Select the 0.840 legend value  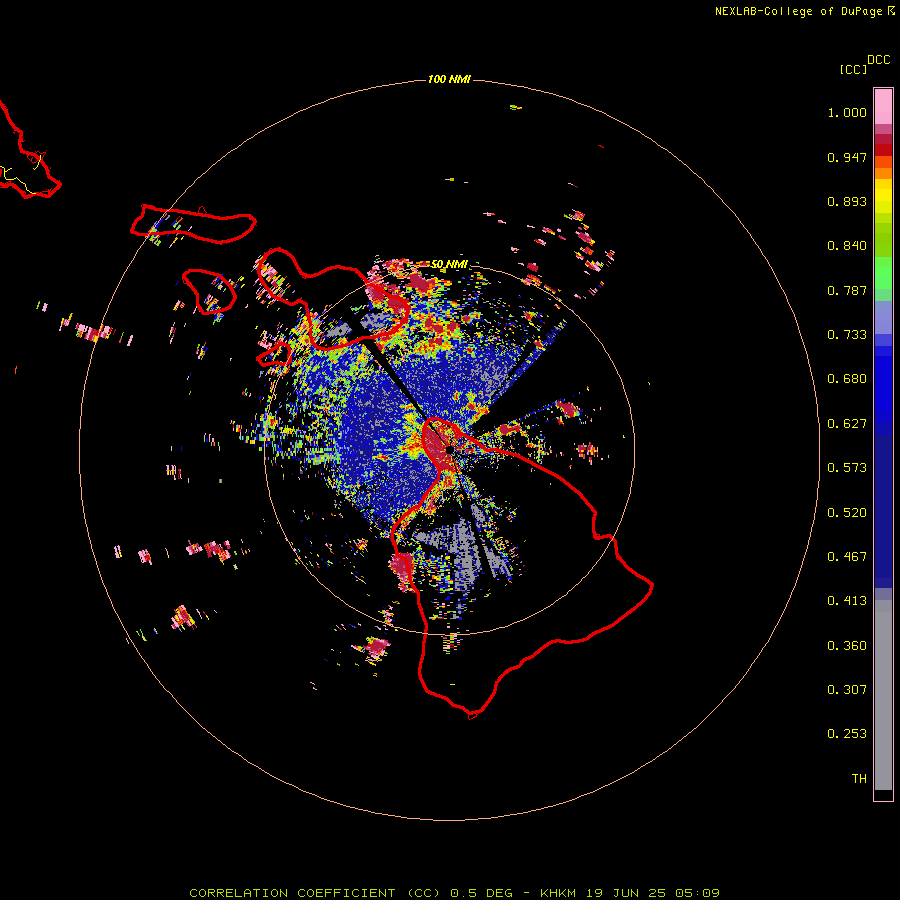(x=847, y=246)
